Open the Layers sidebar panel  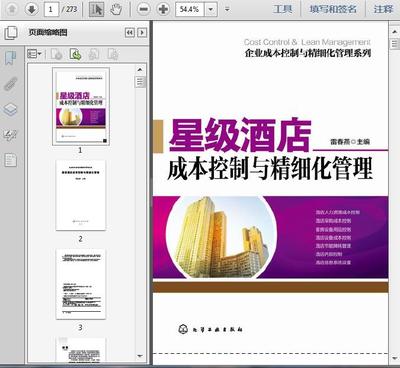click(10, 109)
